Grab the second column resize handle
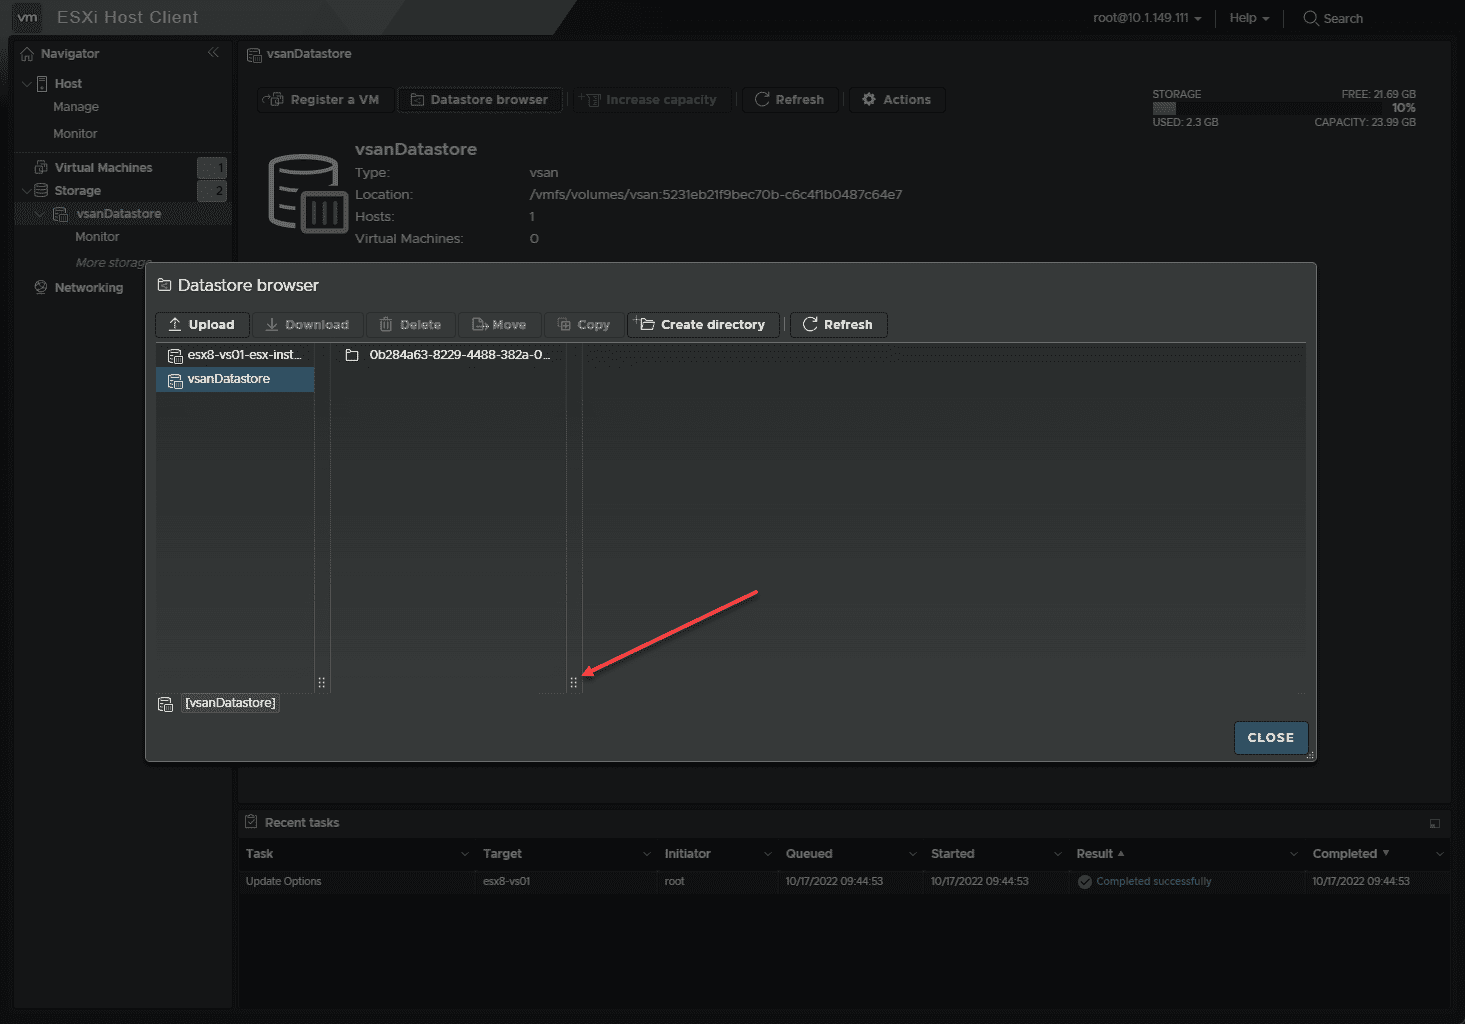The height and width of the screenshot is (1024, 1465). [x=574, y=683]
